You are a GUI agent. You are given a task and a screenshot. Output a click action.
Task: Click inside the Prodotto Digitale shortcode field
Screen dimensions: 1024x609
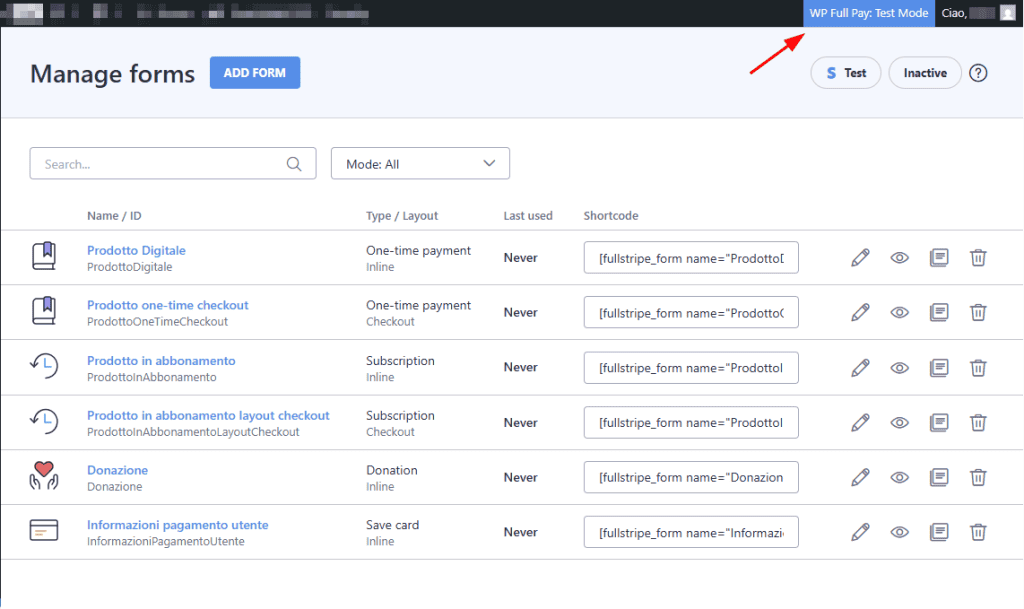coord(690,257)
